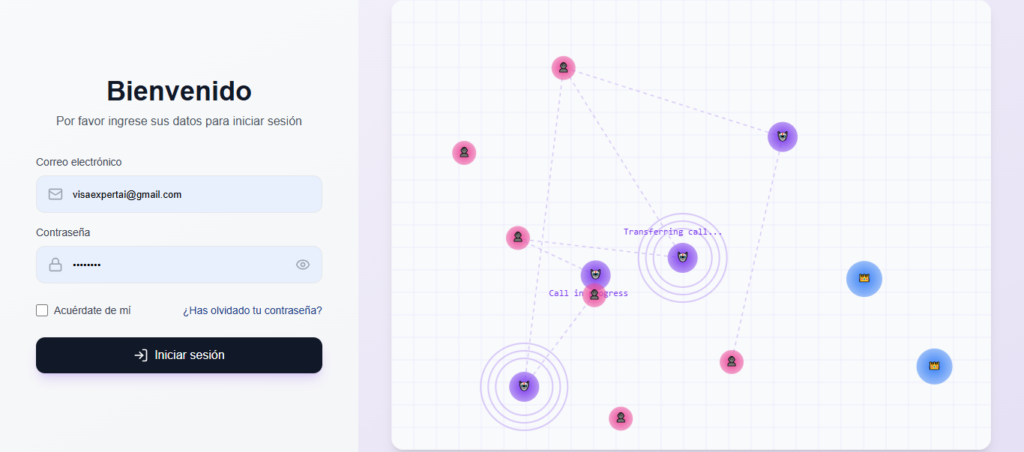Click the login arrow icon on sign-in button
This screenshot has height=452, width=1024.
point(140,355)
